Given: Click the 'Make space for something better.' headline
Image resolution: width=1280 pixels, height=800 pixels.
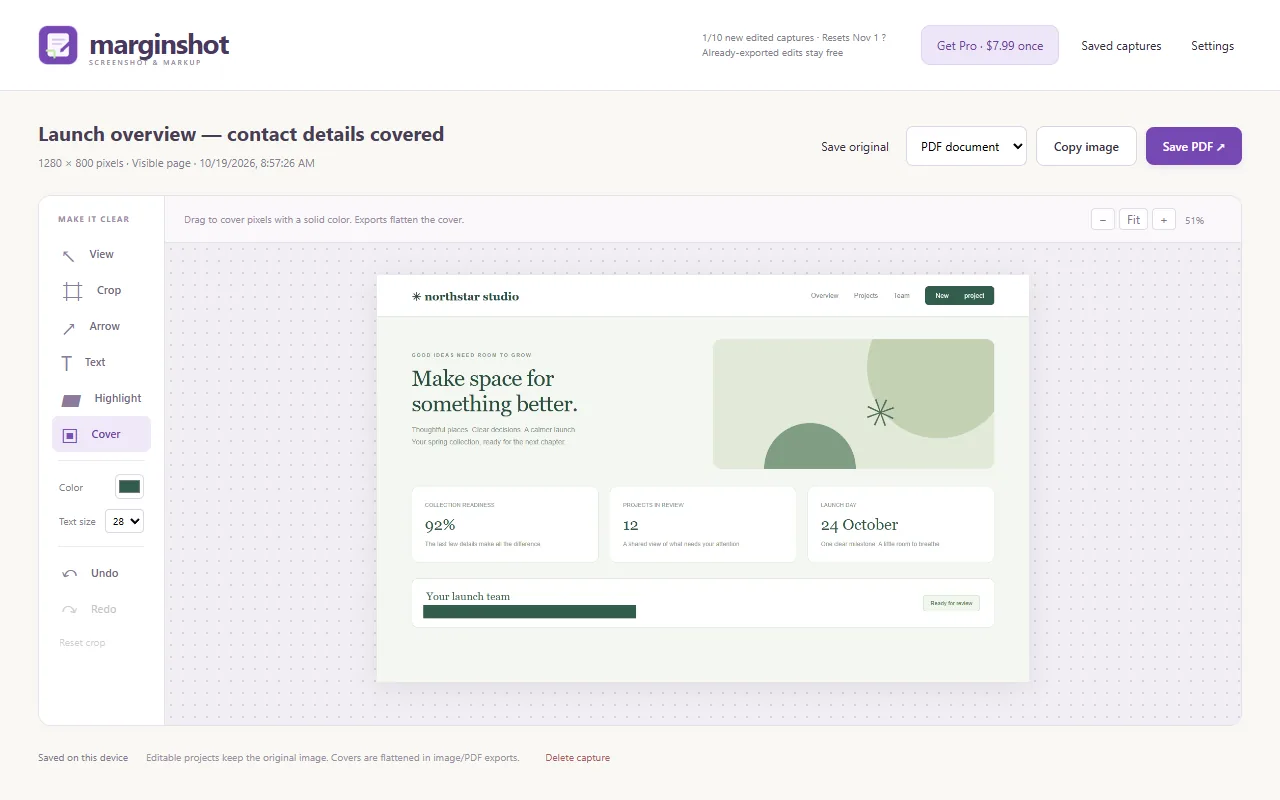Looking at the screenshot, I should pyautogui.click(x=494, y=391).
